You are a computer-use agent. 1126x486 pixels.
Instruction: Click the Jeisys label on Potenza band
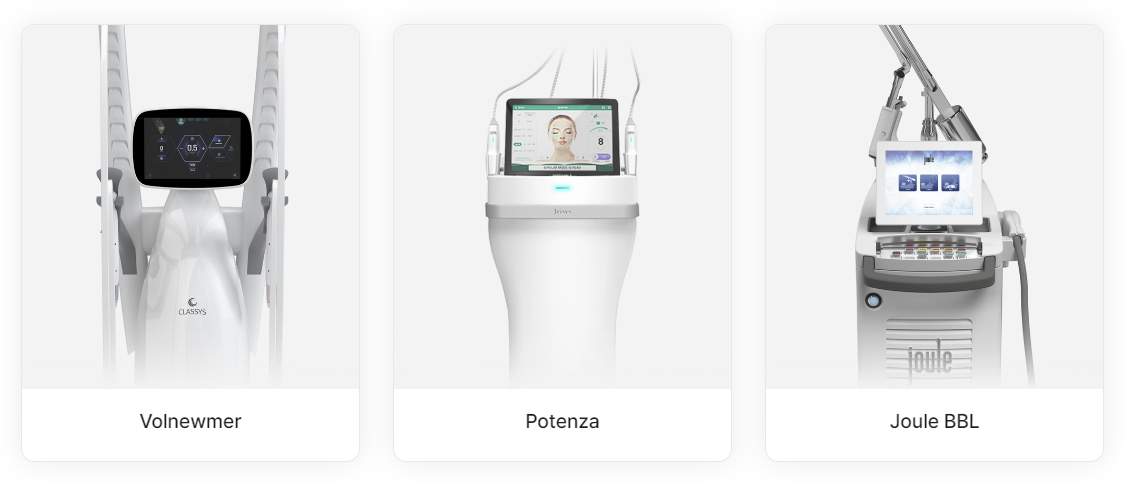(x=562, y=211)
